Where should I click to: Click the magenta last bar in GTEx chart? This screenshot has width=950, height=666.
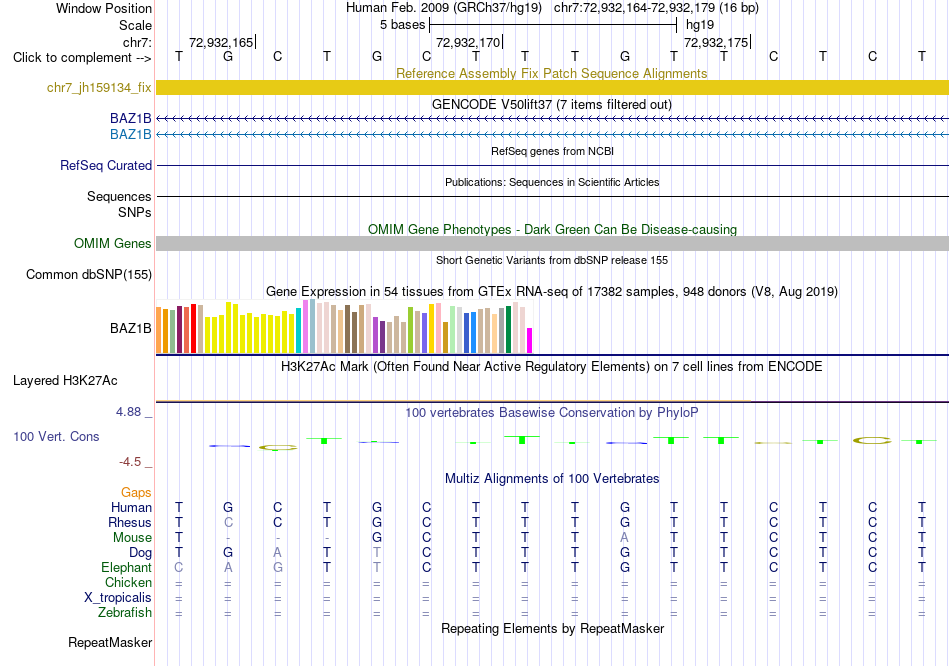(530, 341)
